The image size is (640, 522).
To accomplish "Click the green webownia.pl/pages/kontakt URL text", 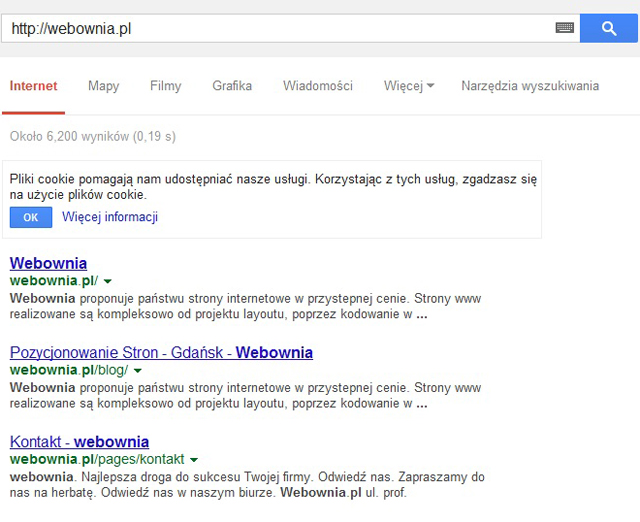I will pos(97,459).
